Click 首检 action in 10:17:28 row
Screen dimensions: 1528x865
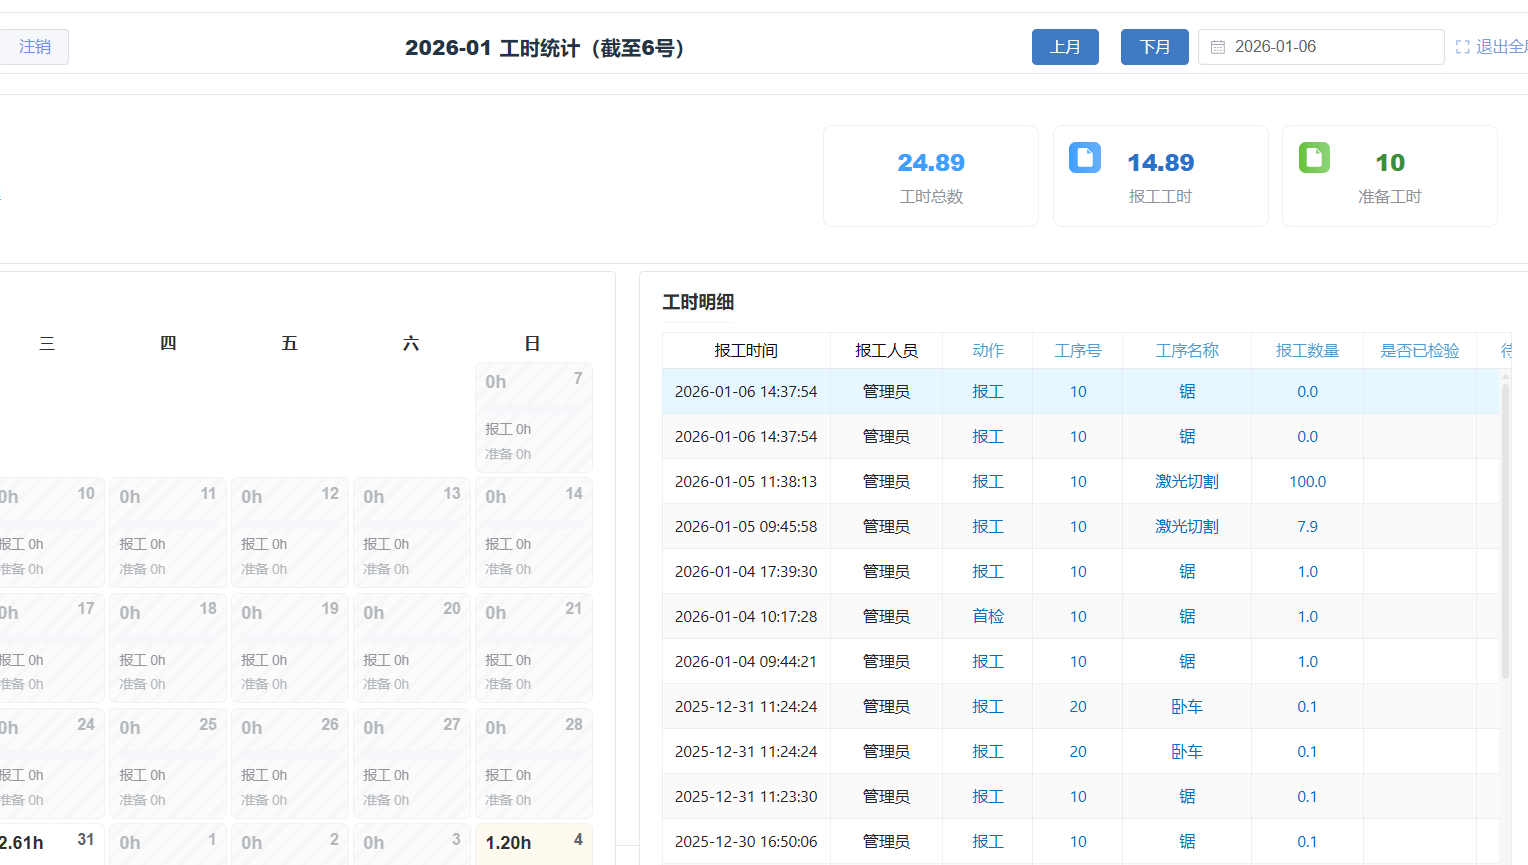(987, 617)
